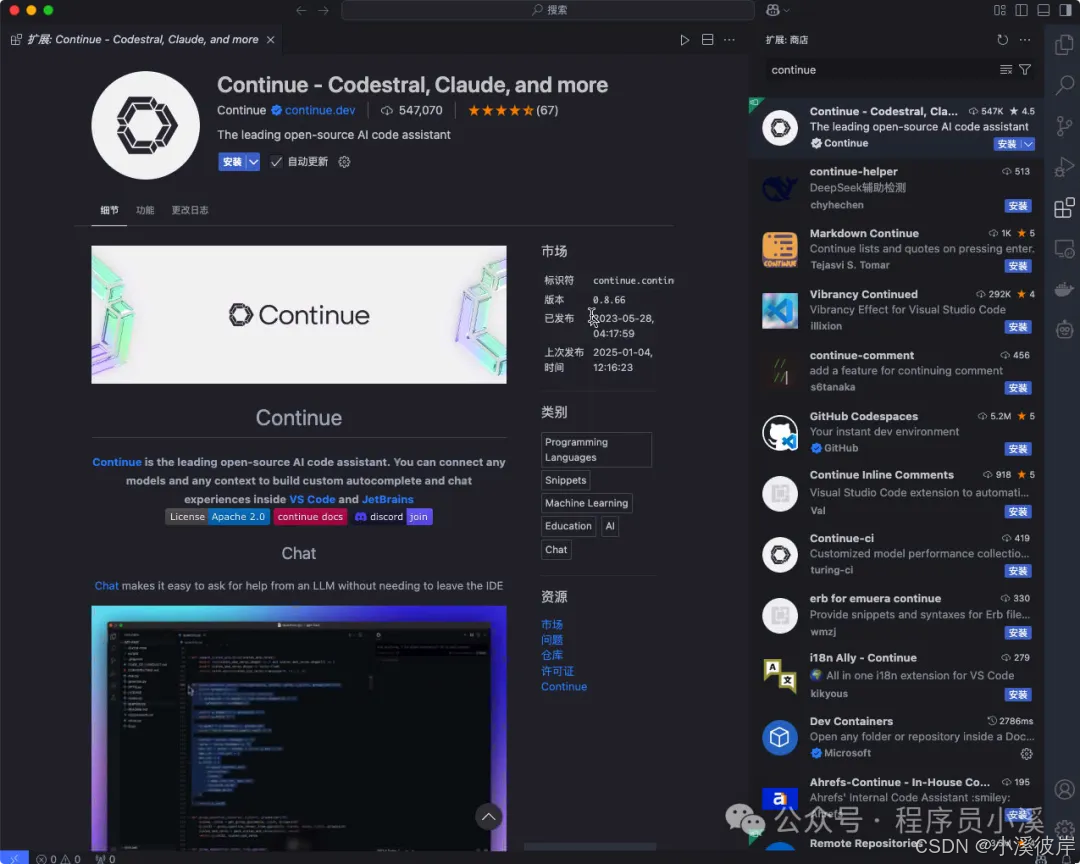The width and height of the screenshot is (1080, 864).
Task: Open the Accounts icon in activity bar
Action: (1064, 789)
